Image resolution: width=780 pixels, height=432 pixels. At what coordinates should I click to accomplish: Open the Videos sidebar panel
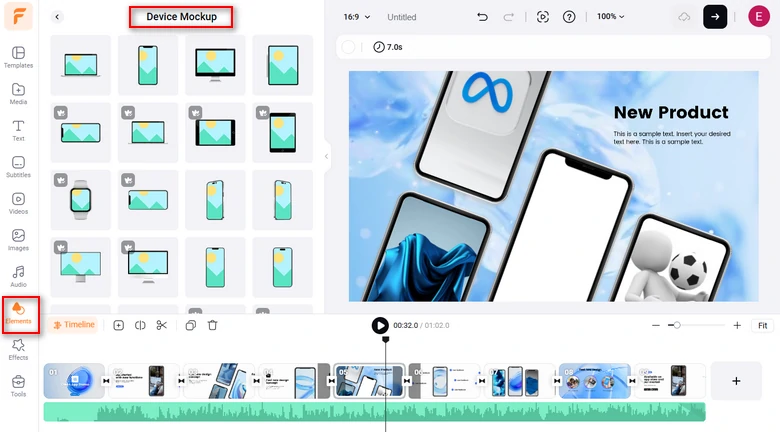(x=18, y=203)
